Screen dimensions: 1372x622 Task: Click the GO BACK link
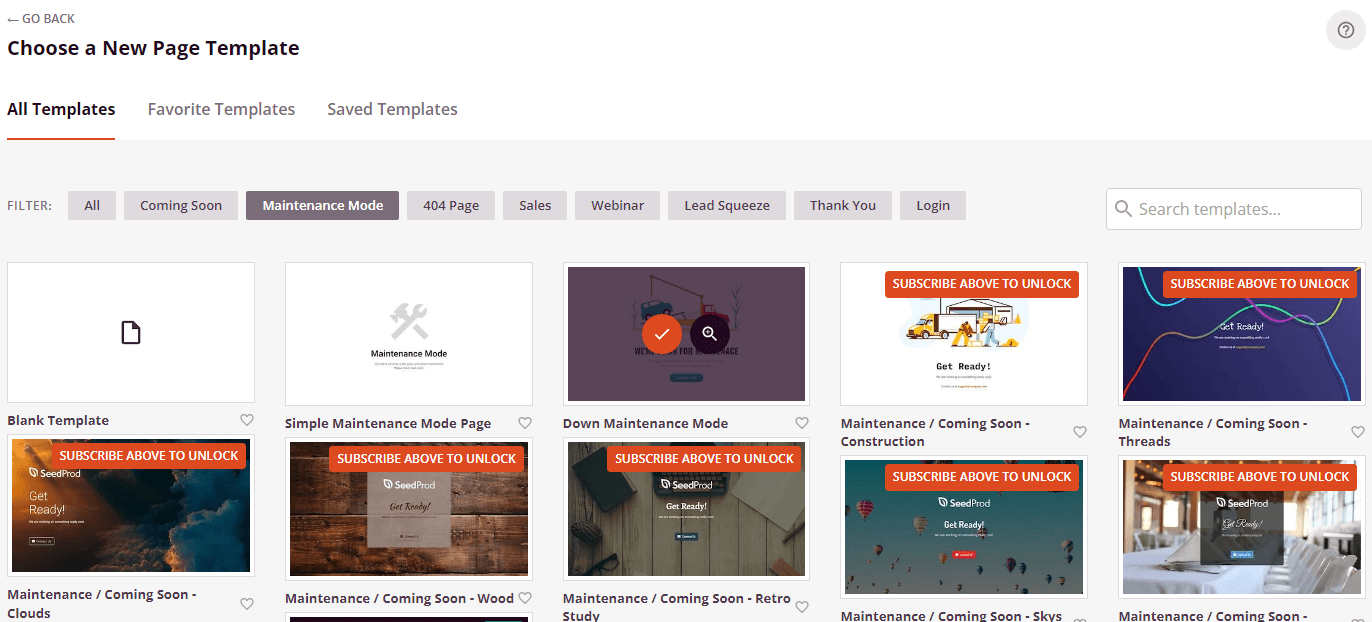(41, 18)
